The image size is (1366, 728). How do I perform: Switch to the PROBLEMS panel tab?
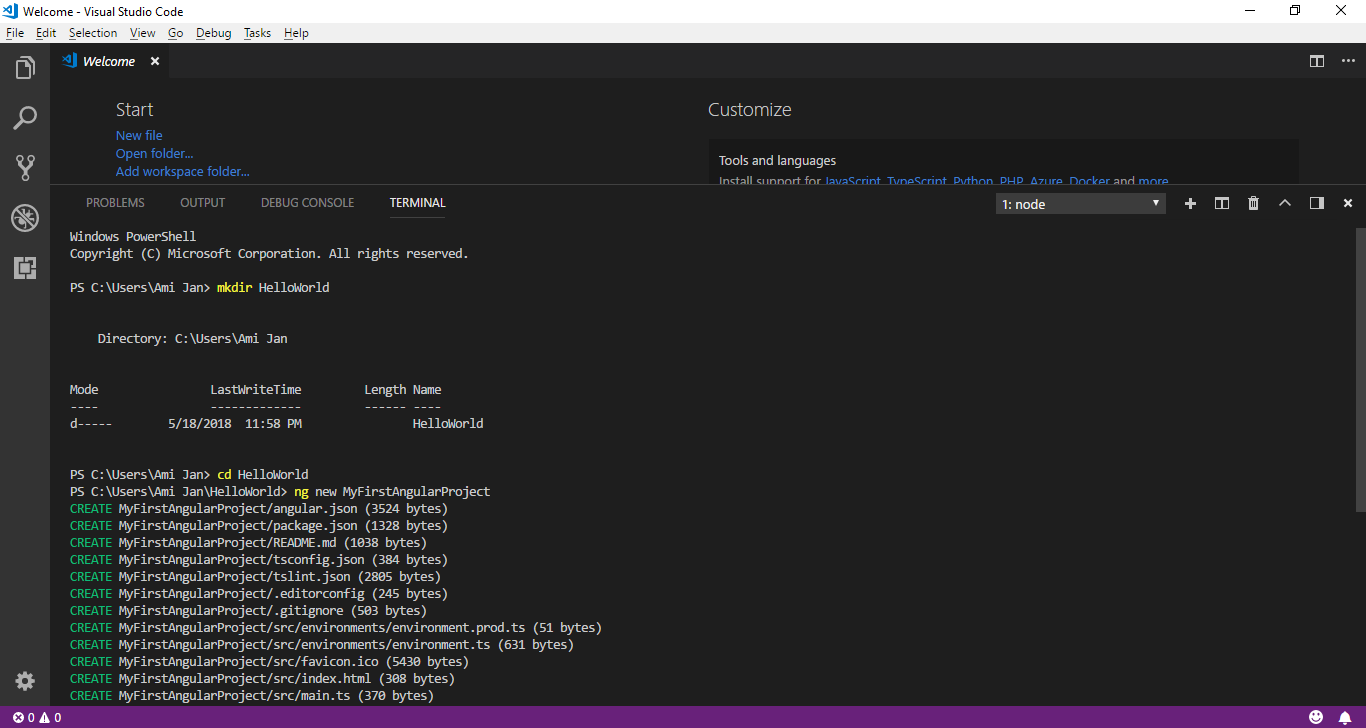pyautogui.click(x=115, y=203)
